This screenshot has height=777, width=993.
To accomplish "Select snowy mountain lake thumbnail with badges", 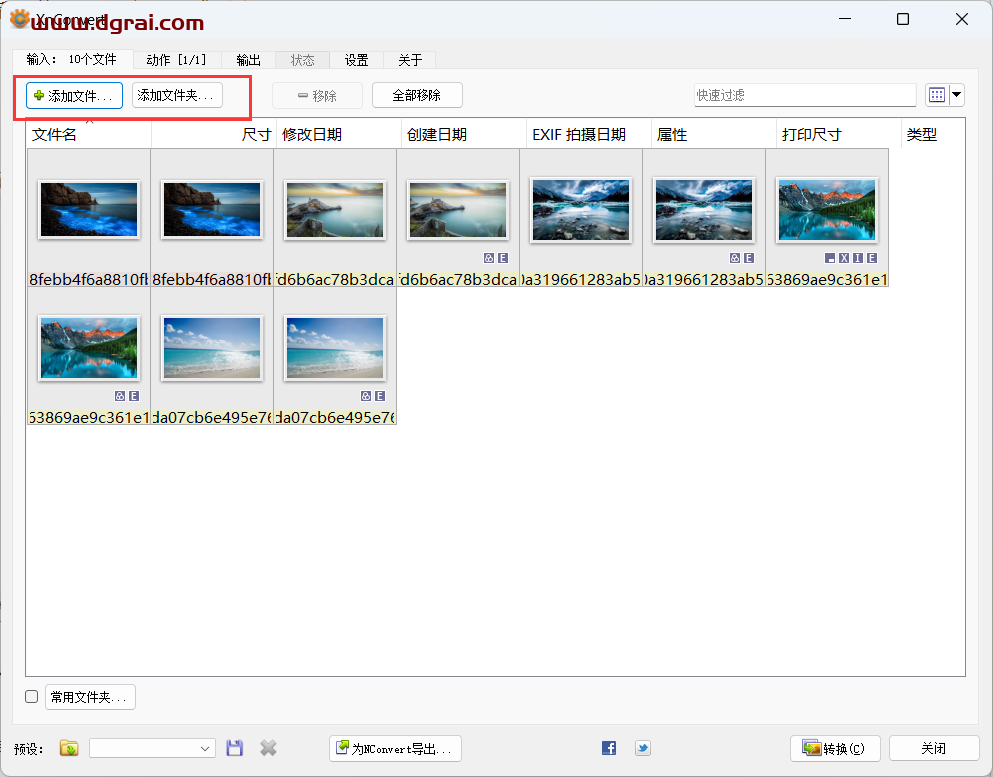I will click(x=704, y=210).
